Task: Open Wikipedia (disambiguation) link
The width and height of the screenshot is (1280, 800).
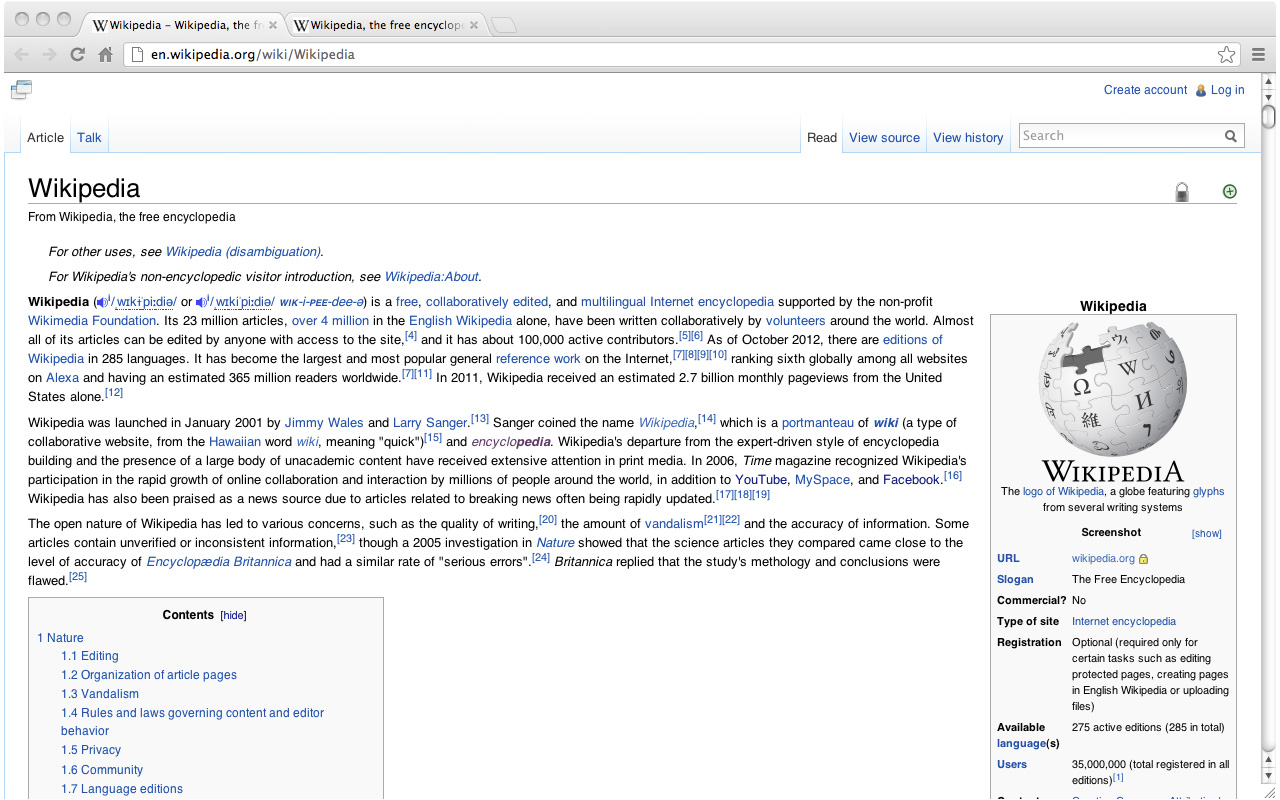Action: point(243,252)
